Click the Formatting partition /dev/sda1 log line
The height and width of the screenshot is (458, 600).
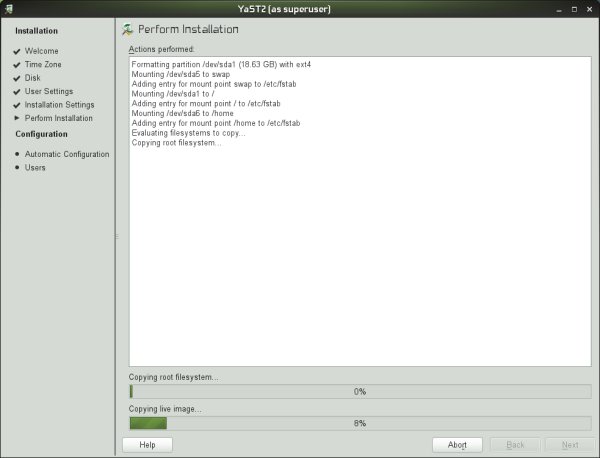pos(221,64)
